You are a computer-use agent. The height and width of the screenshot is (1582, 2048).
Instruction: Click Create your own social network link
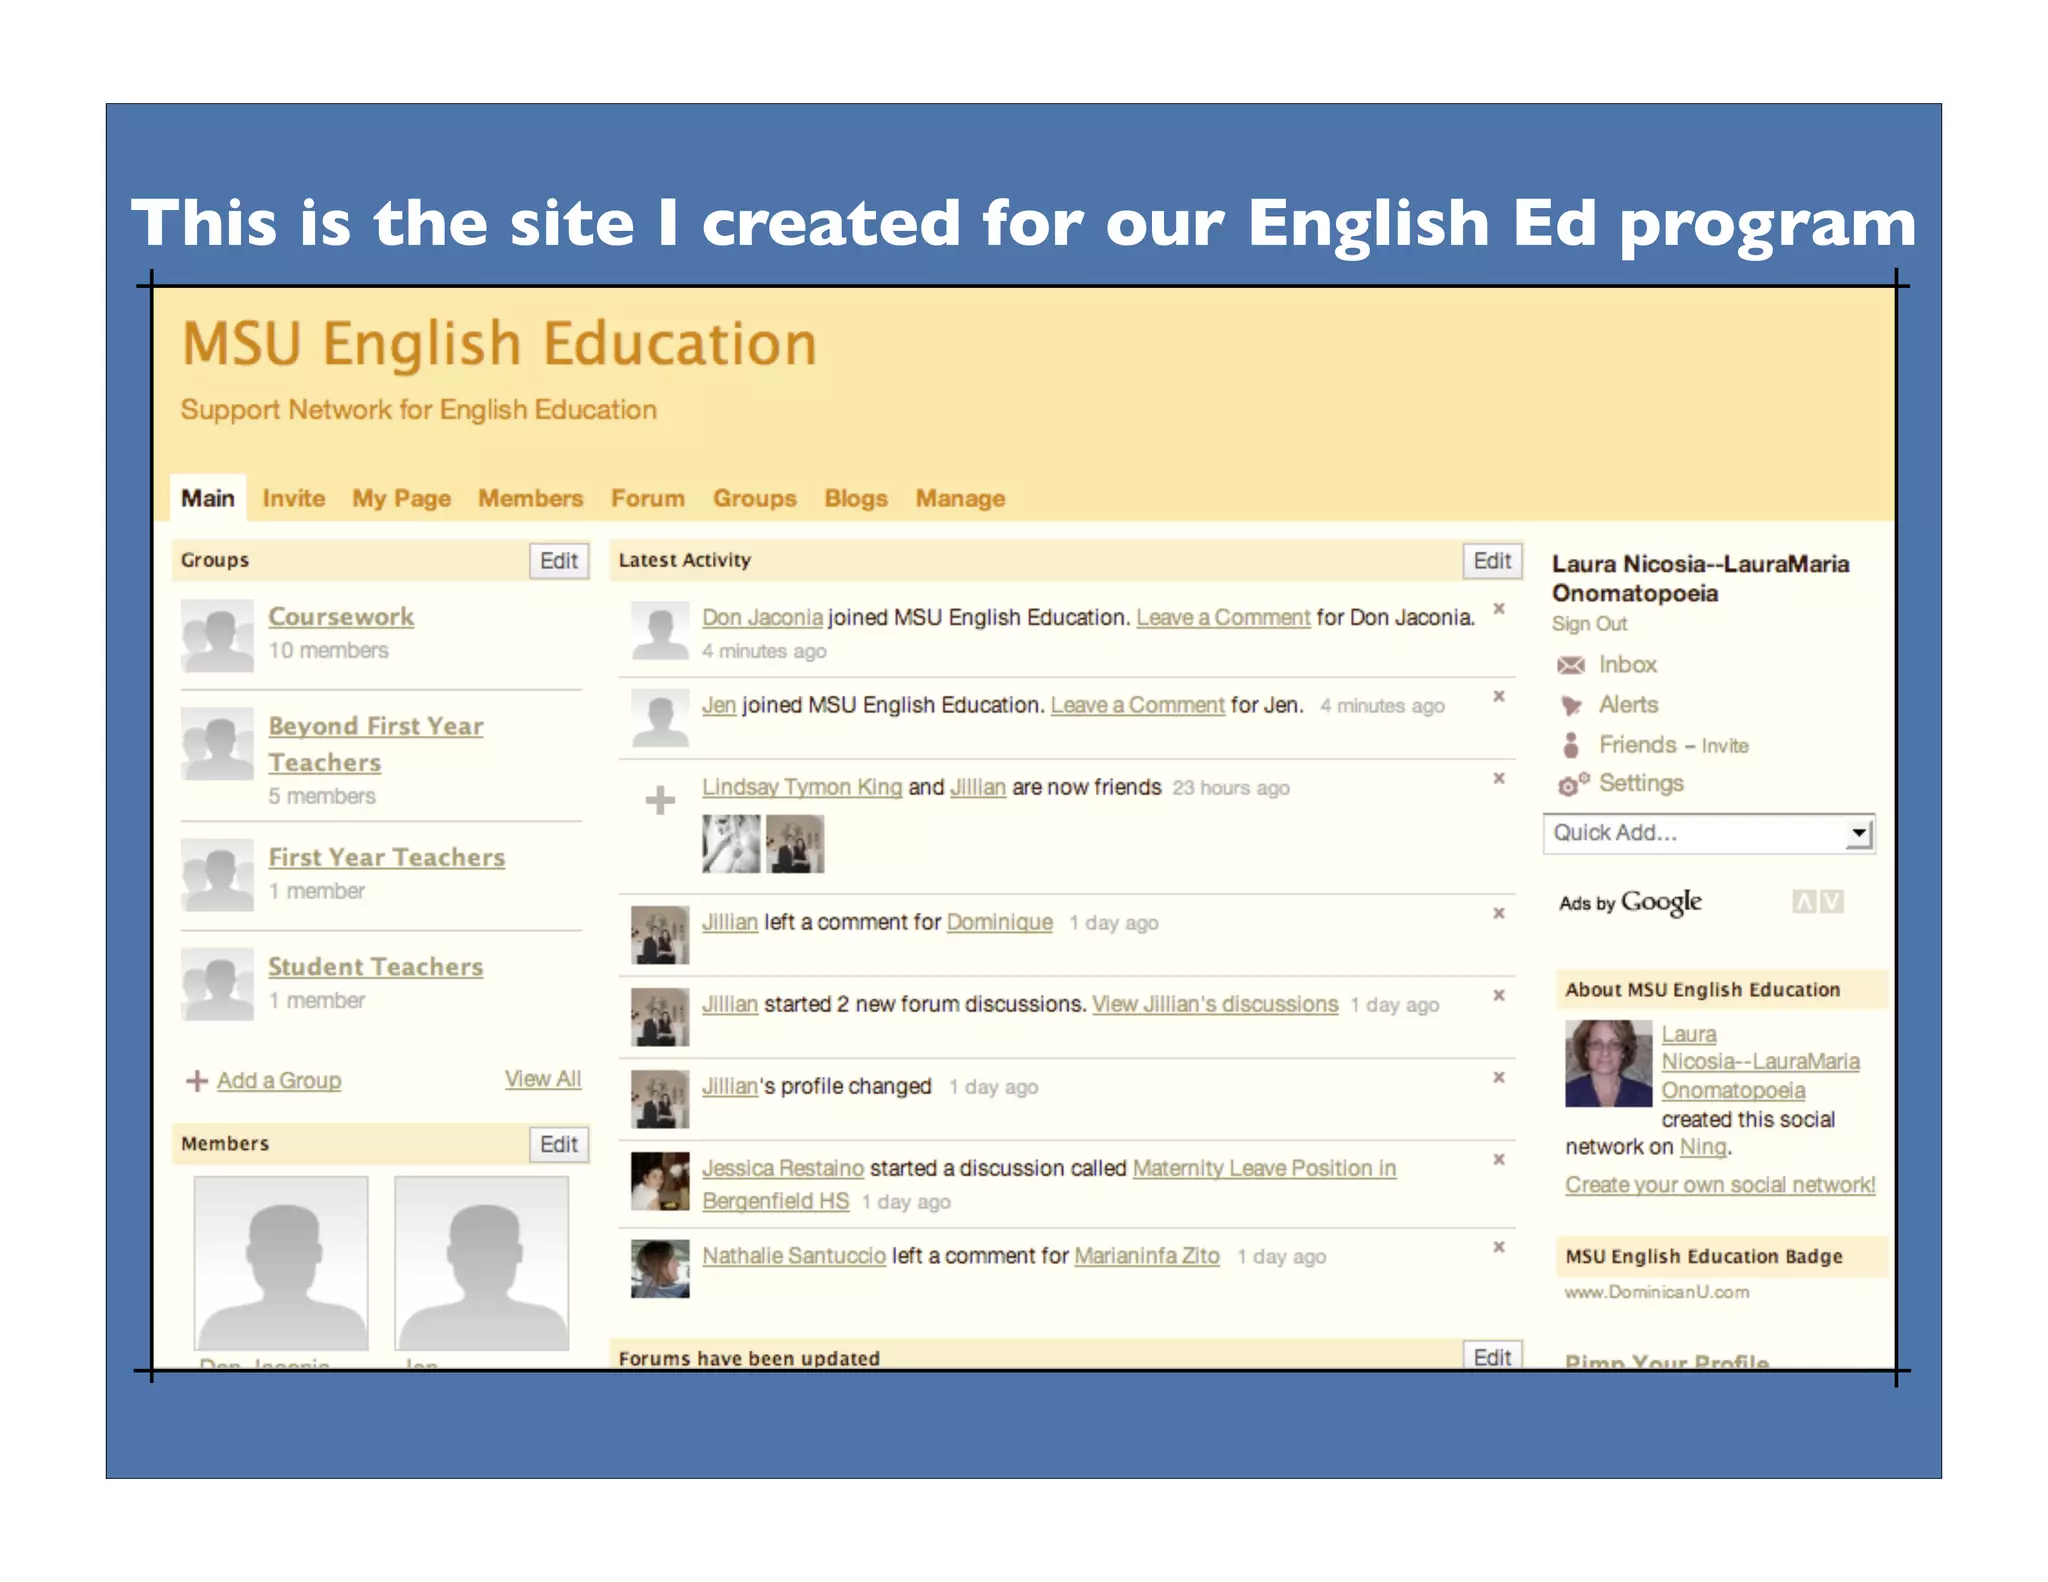coord(1720,1185)
